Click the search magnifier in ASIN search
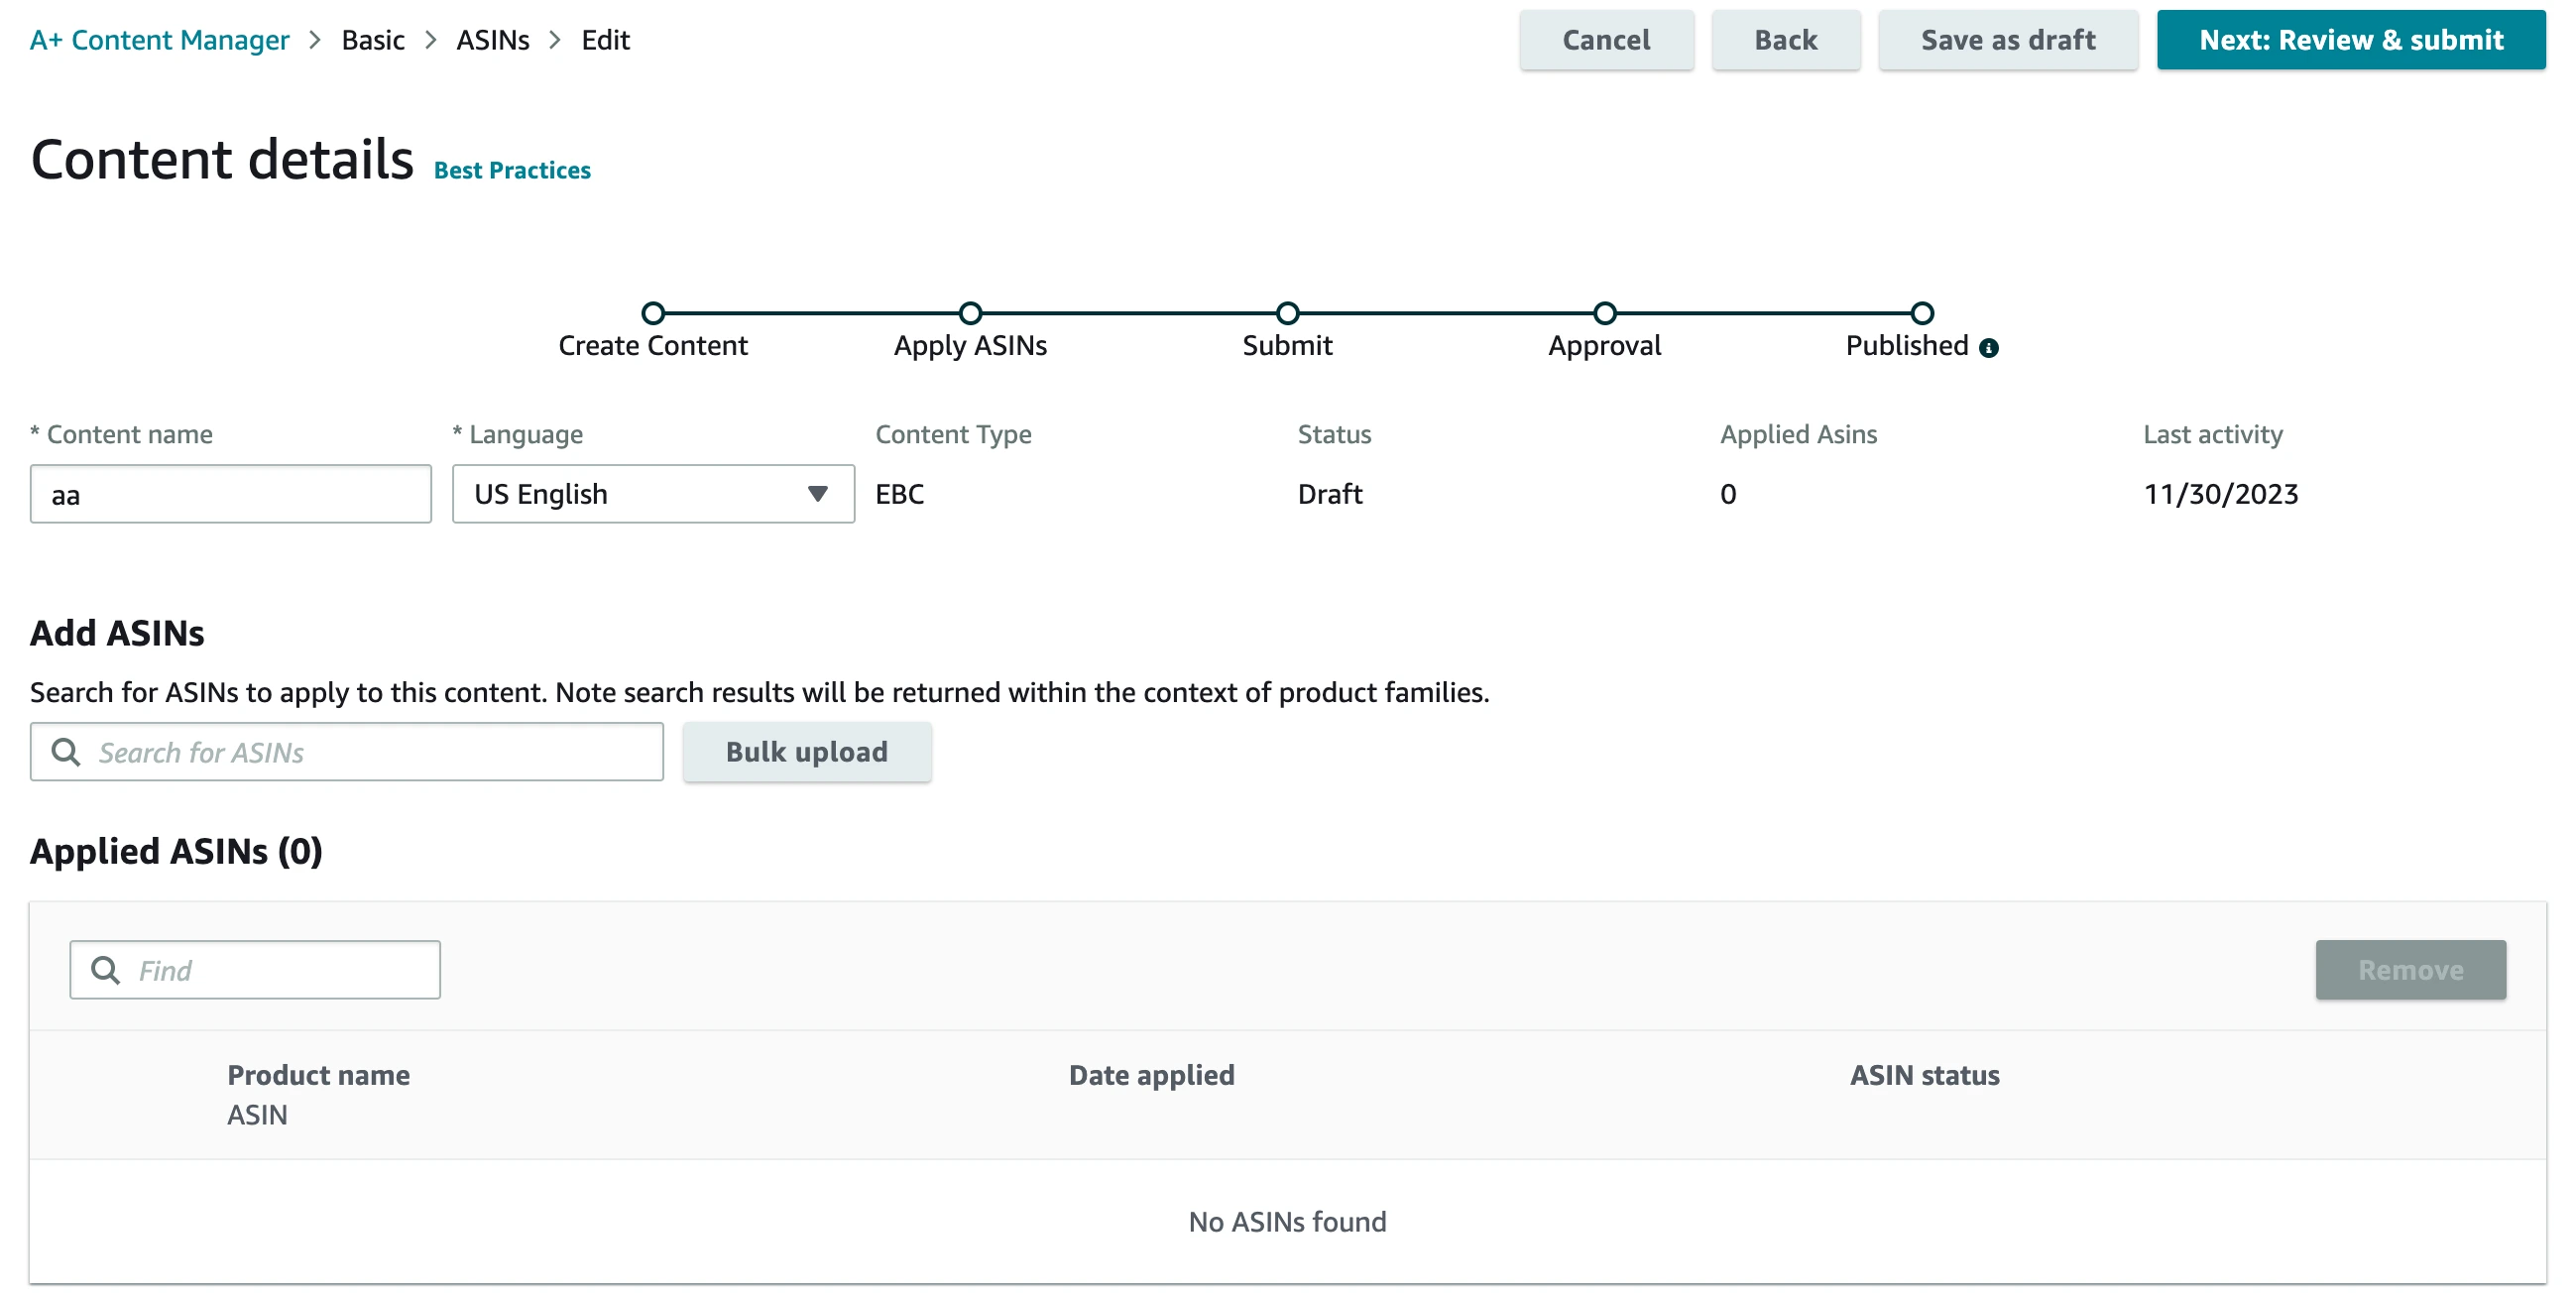Viewport: 2576px width, 1301px height. tap(66, 752)
